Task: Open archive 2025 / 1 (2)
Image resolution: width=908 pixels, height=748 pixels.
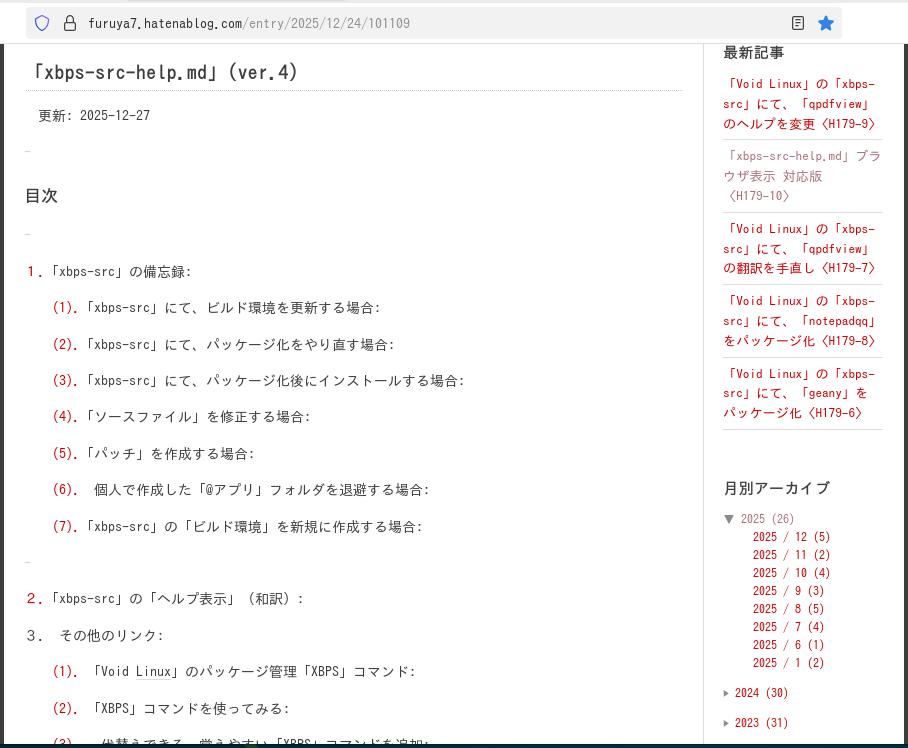Action: [x=788, y=662]
